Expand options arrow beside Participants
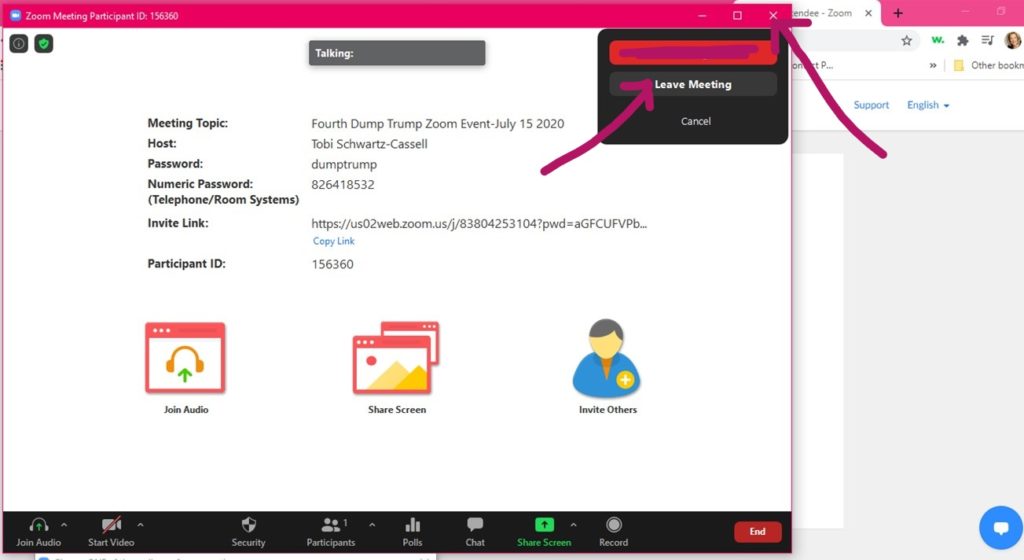Image resolution: width=1024 pixels, height=560 pixels. click(x=372, y=524)
